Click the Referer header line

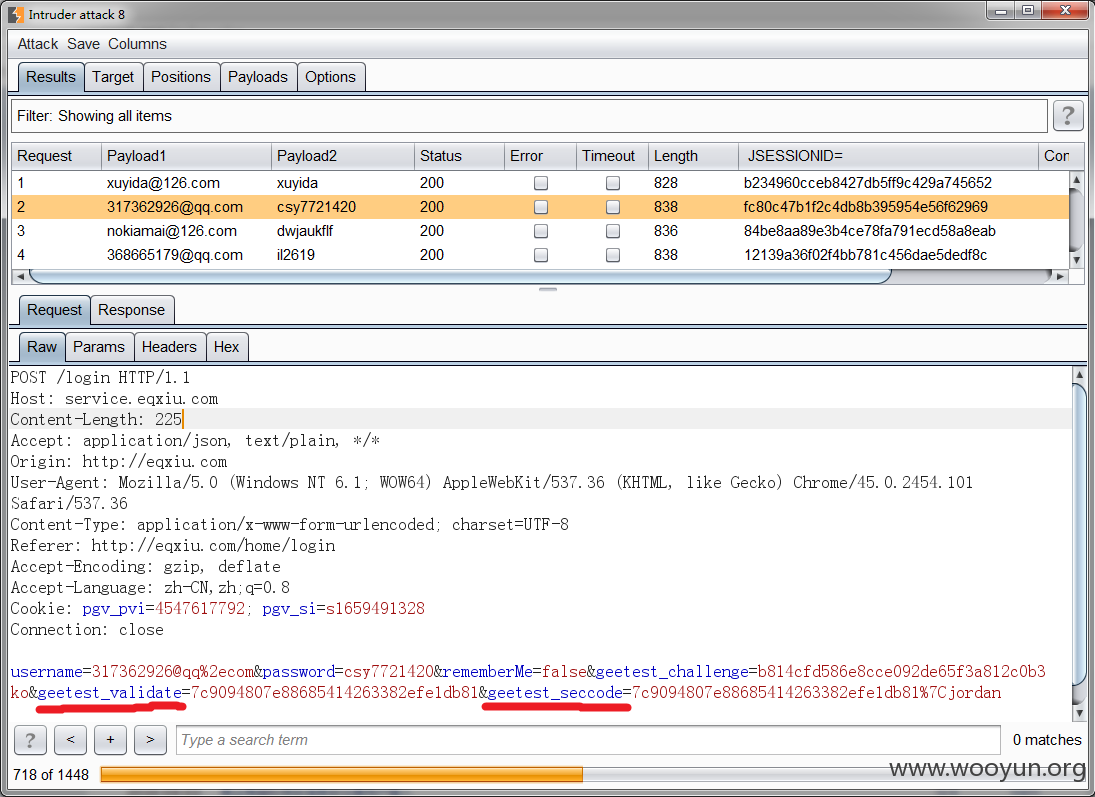[x=172, y=546]
